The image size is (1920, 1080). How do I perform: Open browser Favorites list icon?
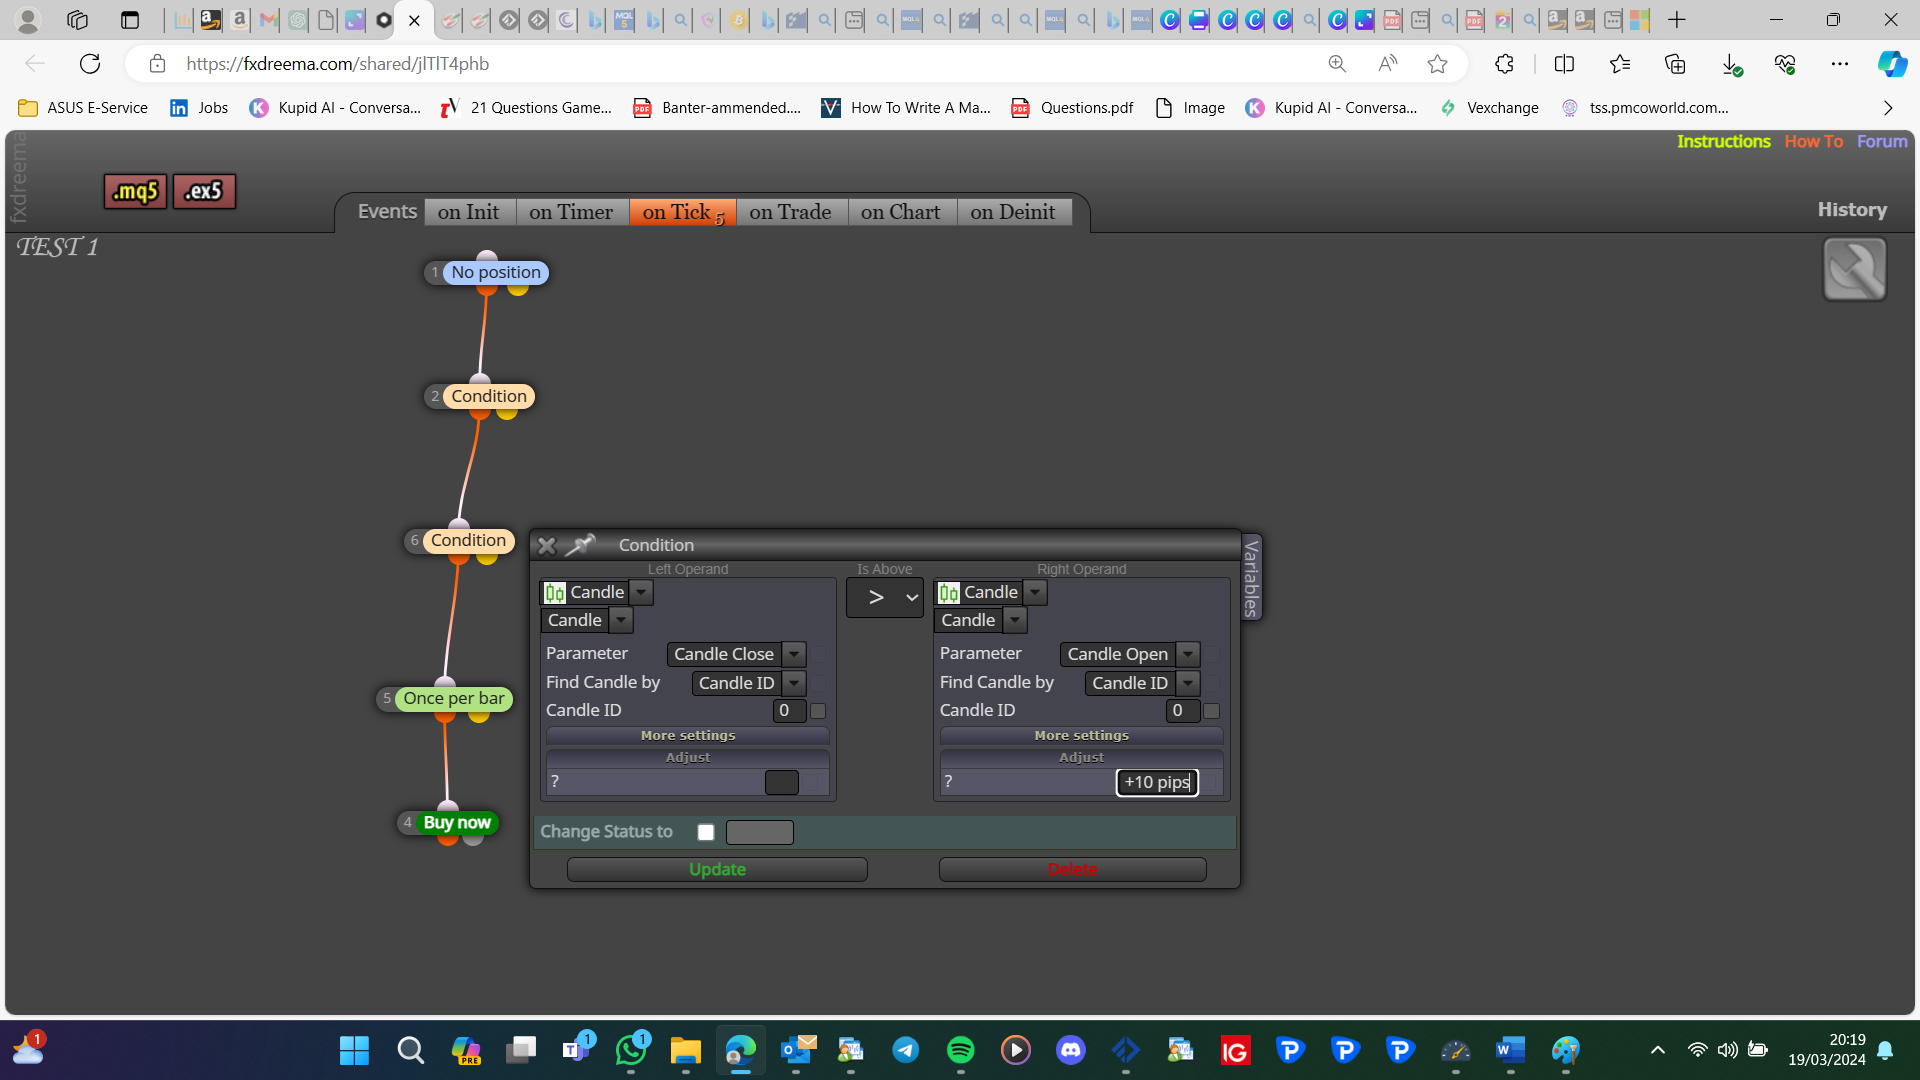1620,64
